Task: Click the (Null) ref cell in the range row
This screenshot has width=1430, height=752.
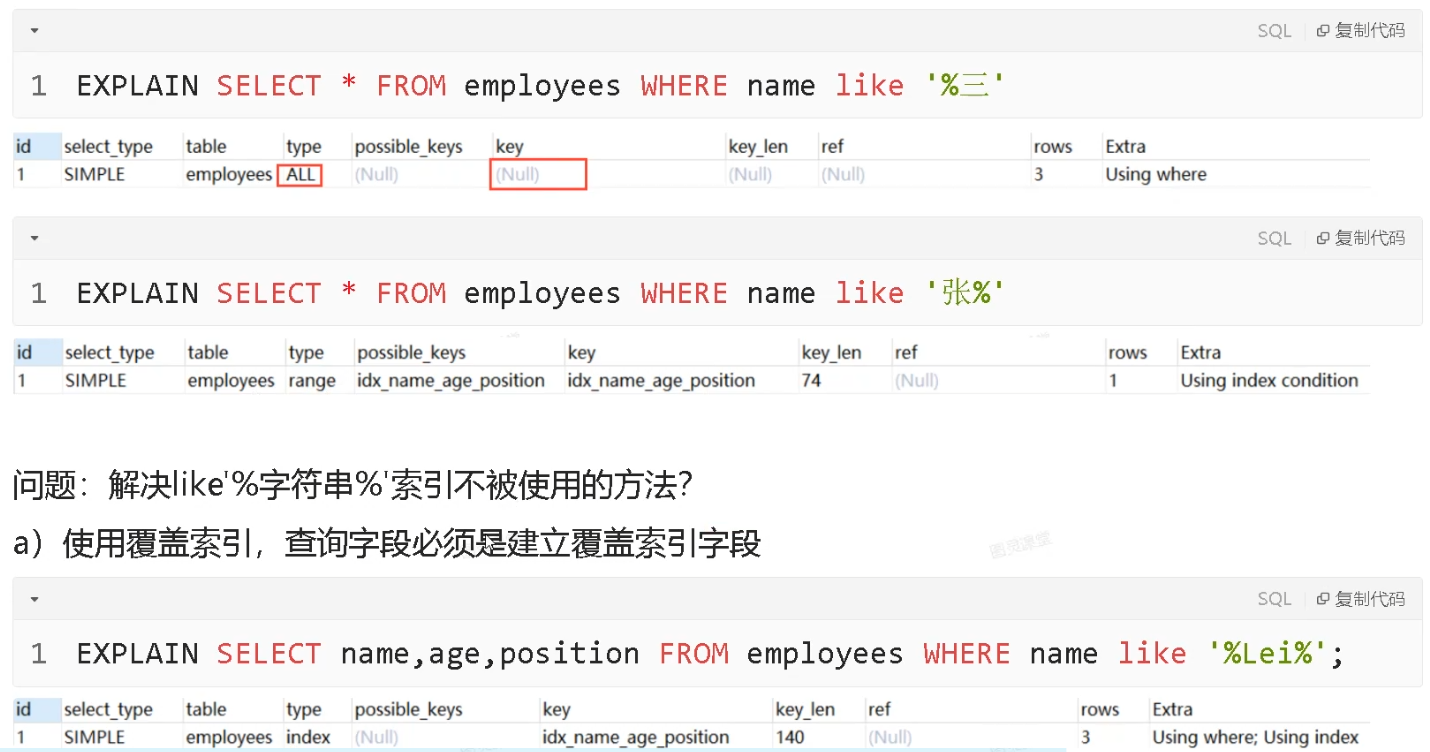Action: click(917, 381)
